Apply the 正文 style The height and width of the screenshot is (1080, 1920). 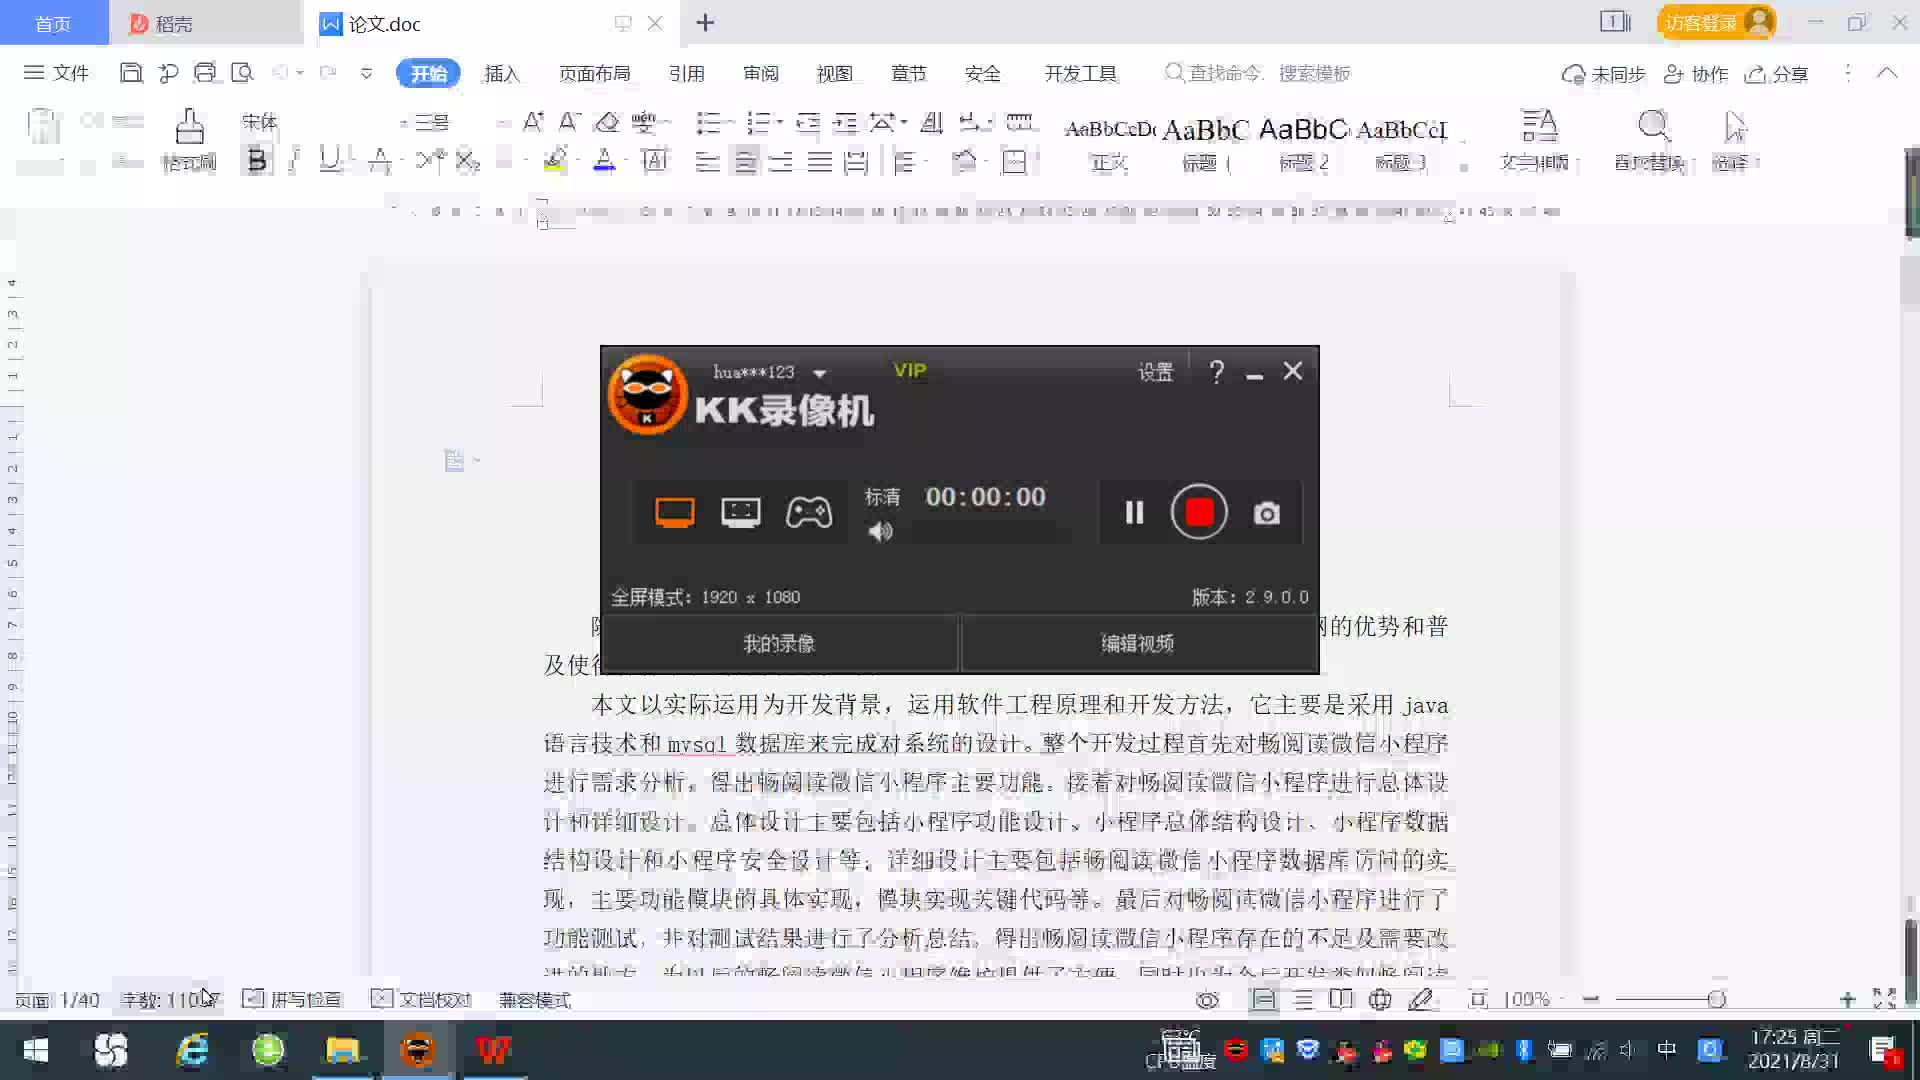click(x=1109, y=143)
